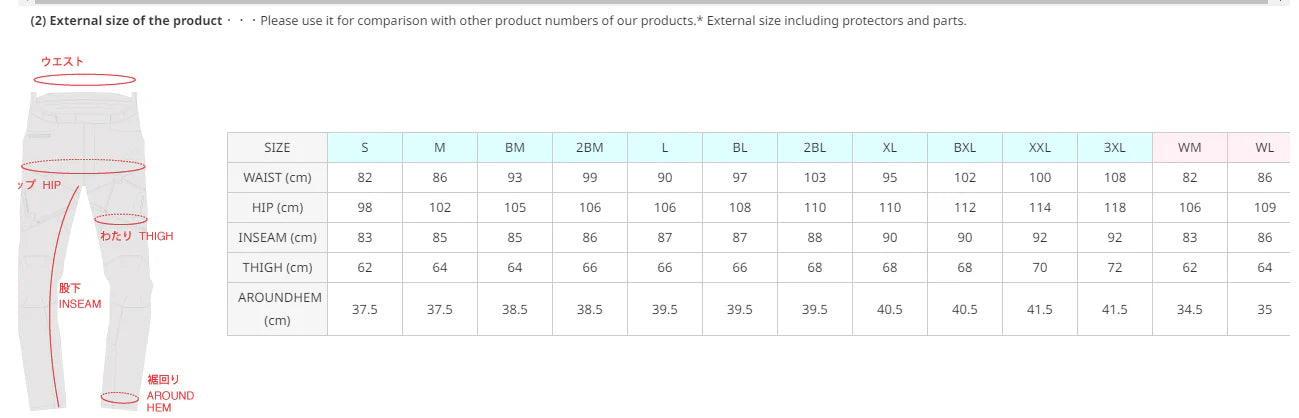Click the inseam value for size S
The height and width of the screenshot is (418, 1299).
pos(365,238)
